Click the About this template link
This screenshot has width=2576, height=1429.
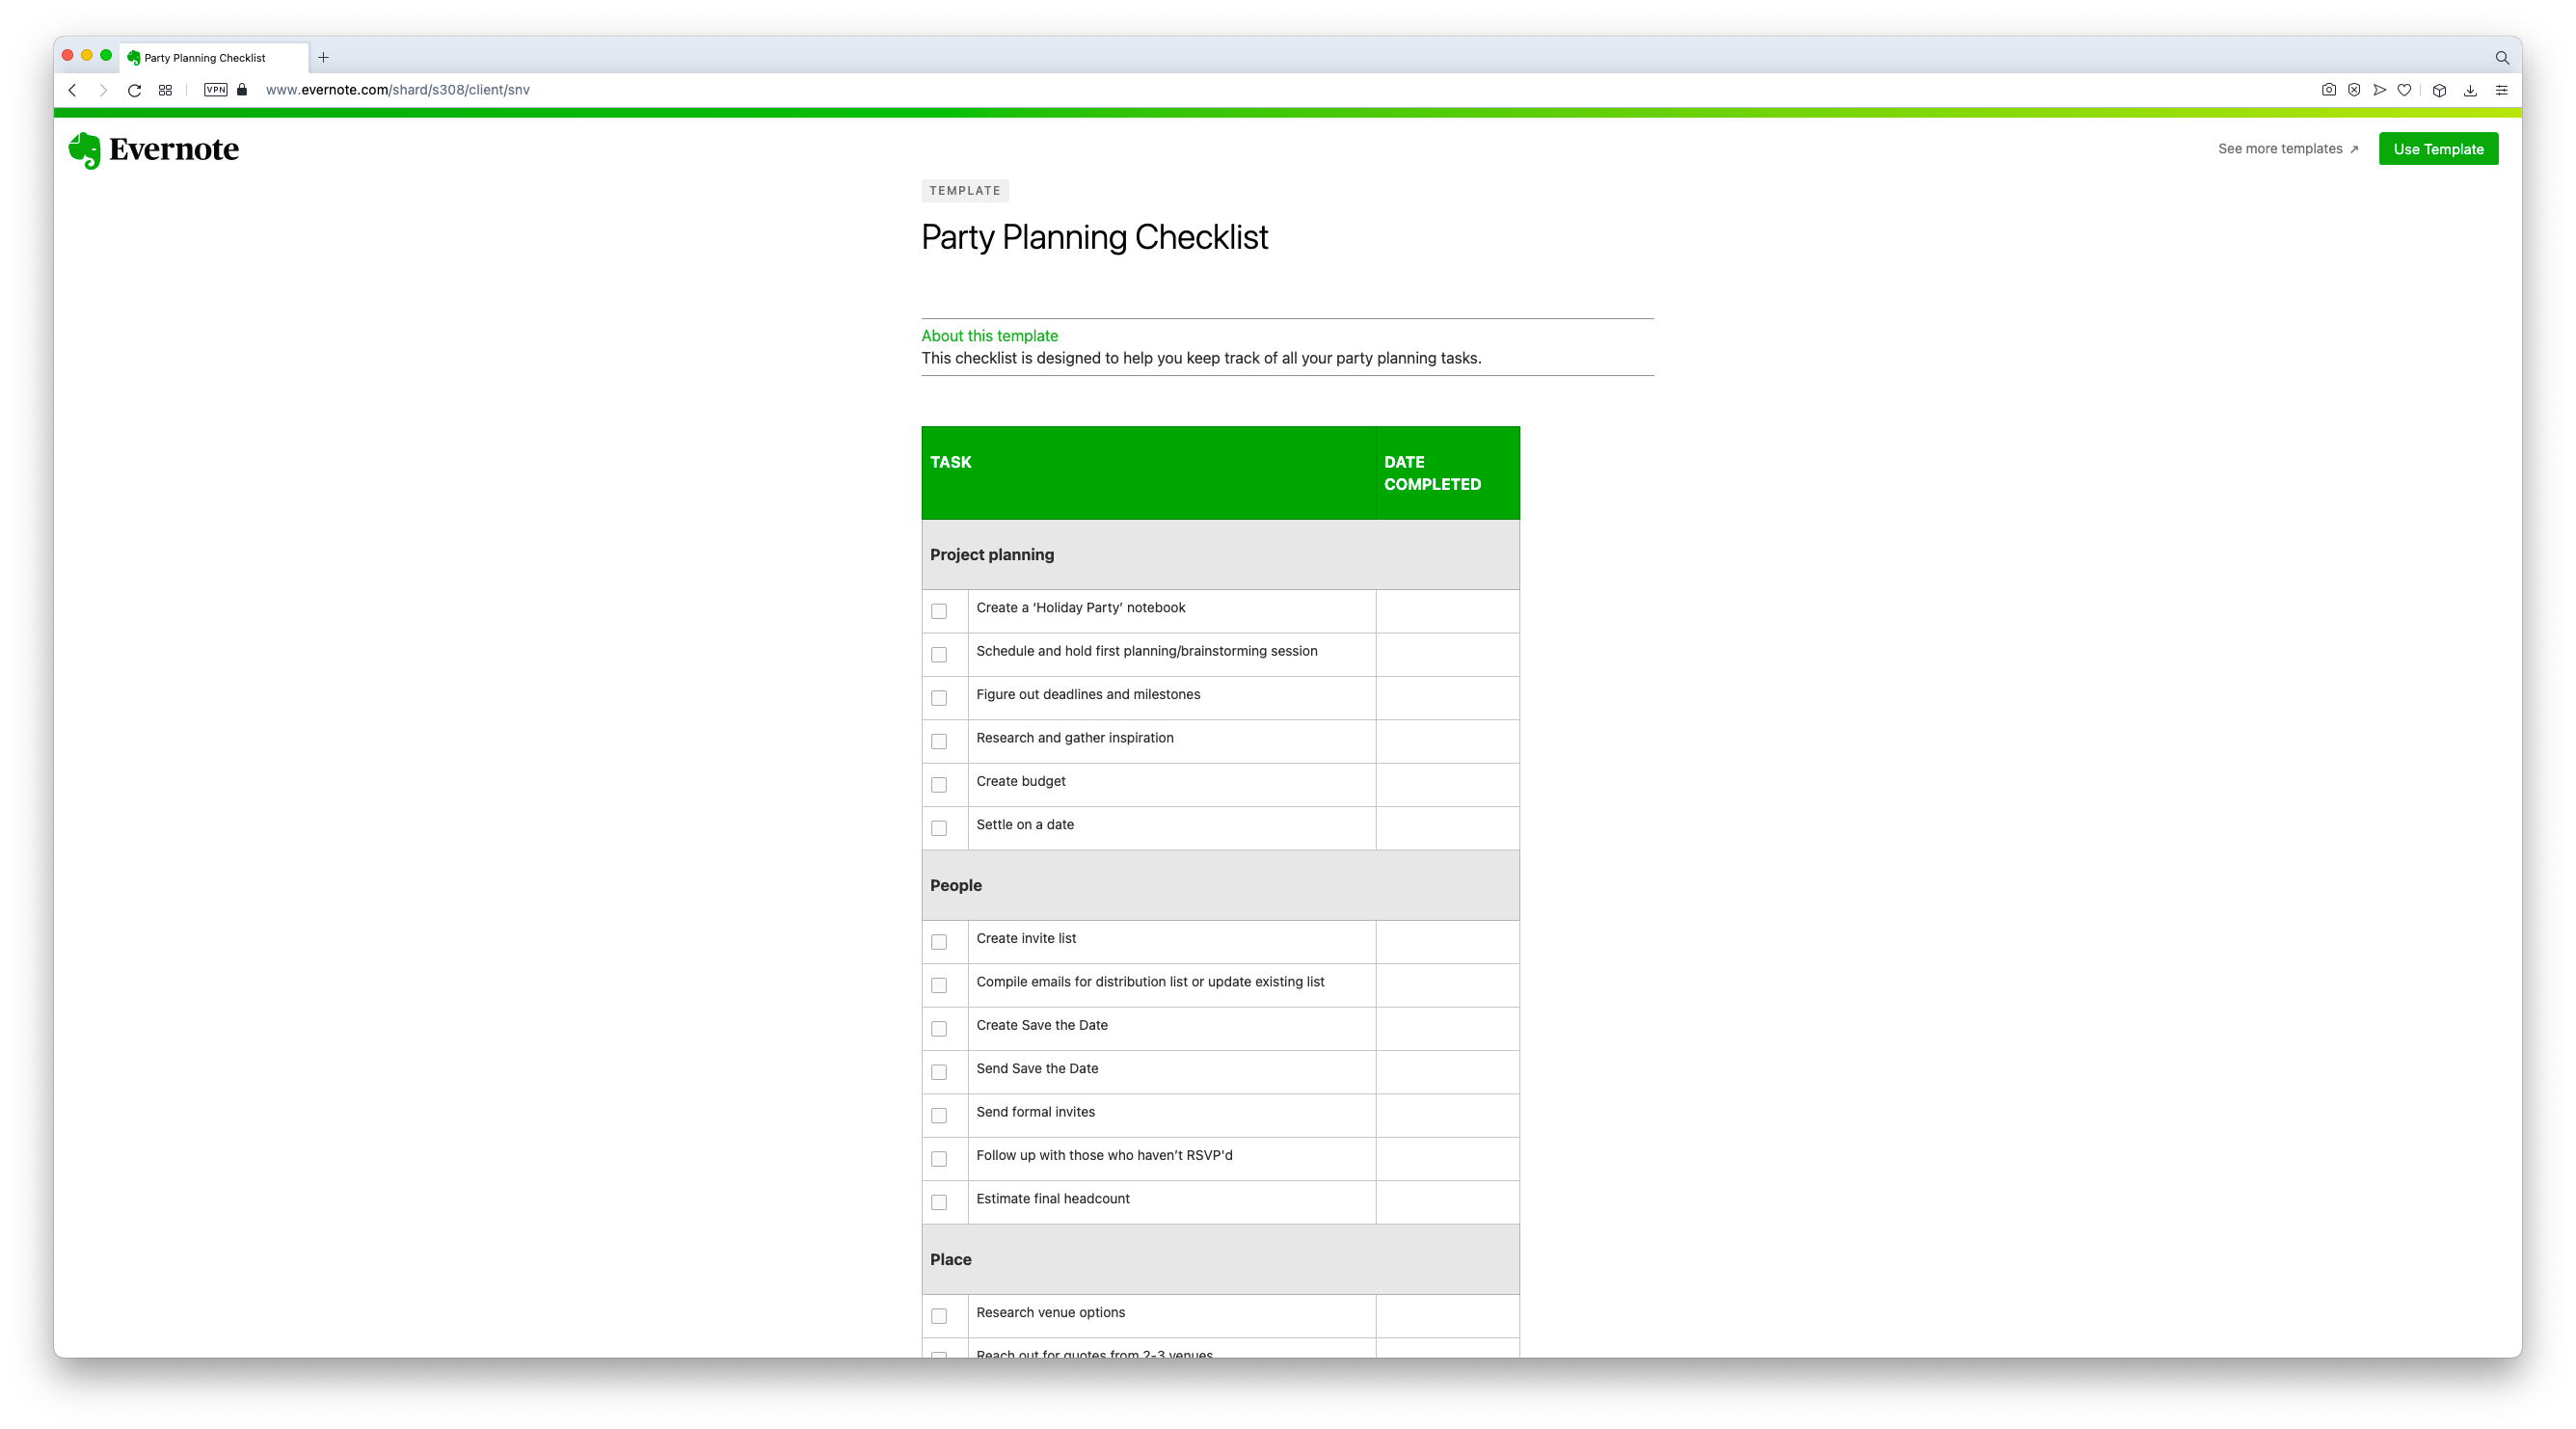(989, 336)
